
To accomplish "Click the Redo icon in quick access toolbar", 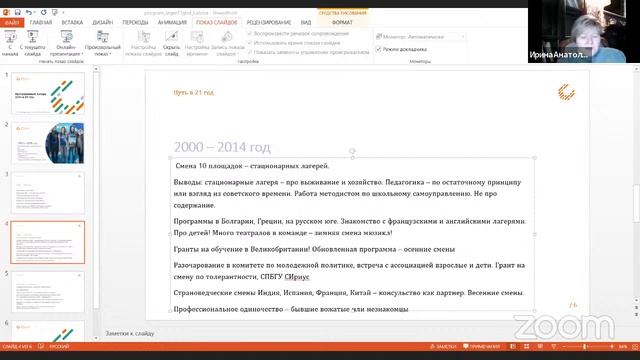I will coord(43,13).
